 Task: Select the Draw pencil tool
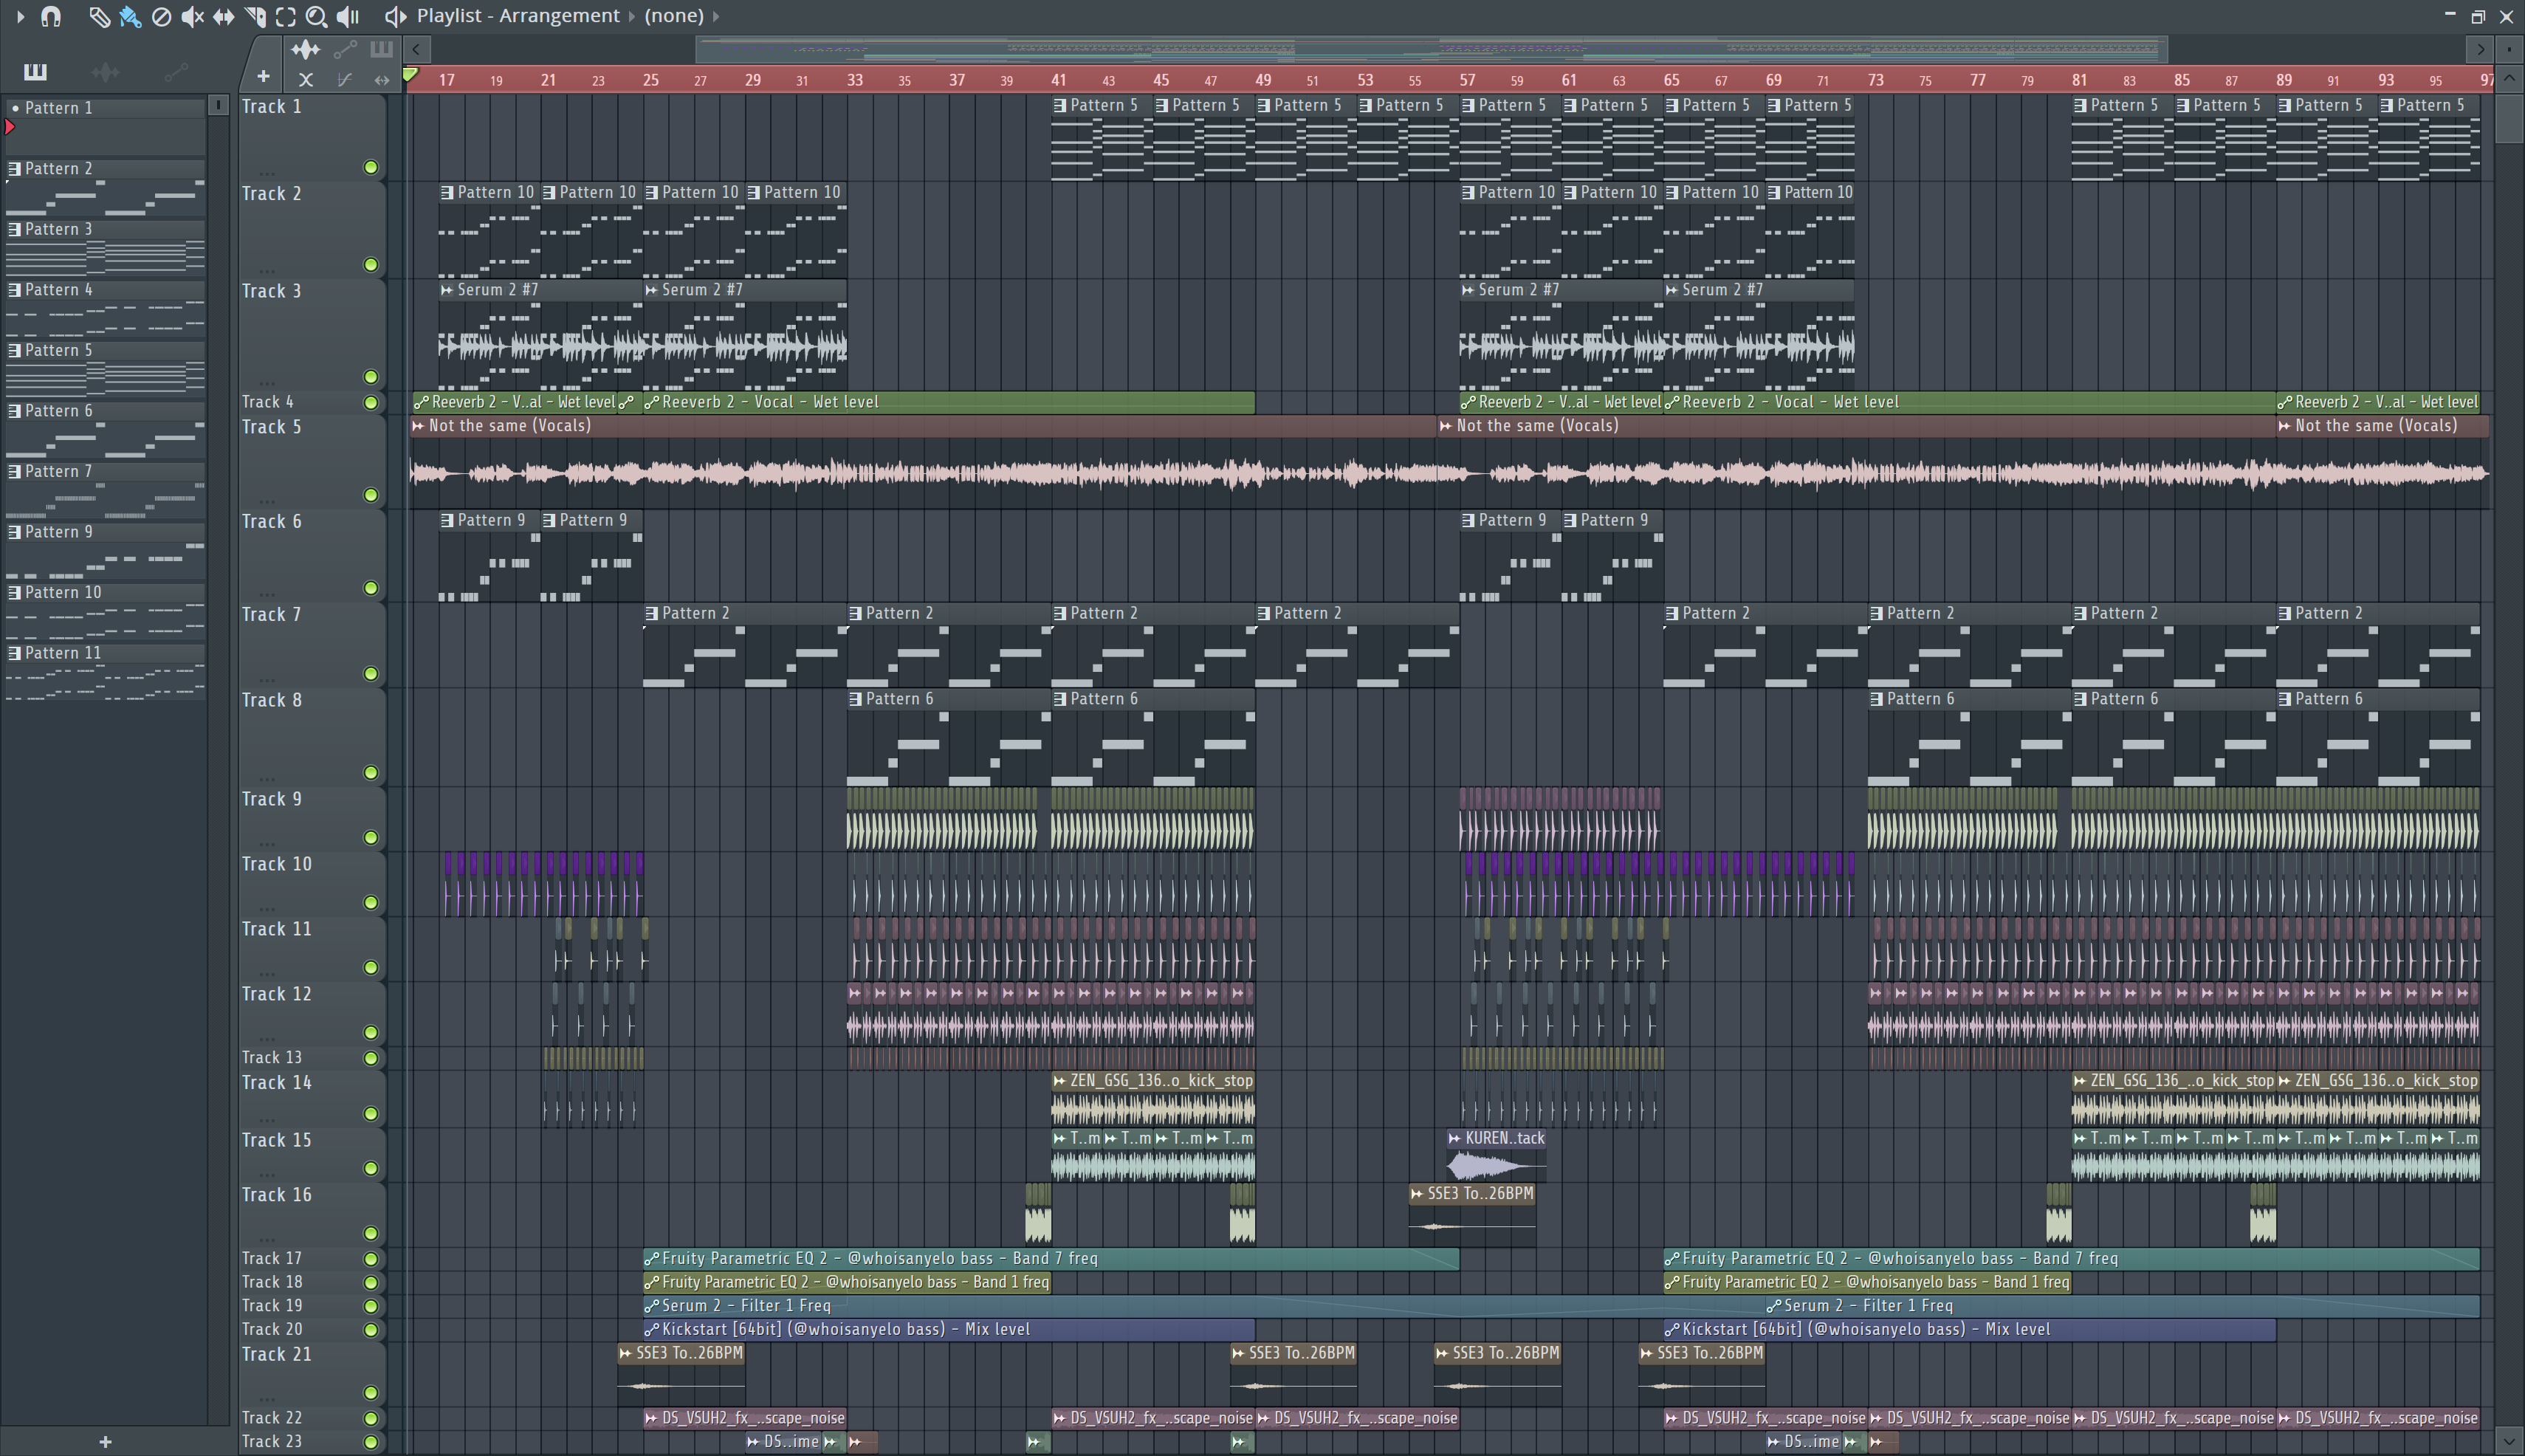click(x=98, y=16)
